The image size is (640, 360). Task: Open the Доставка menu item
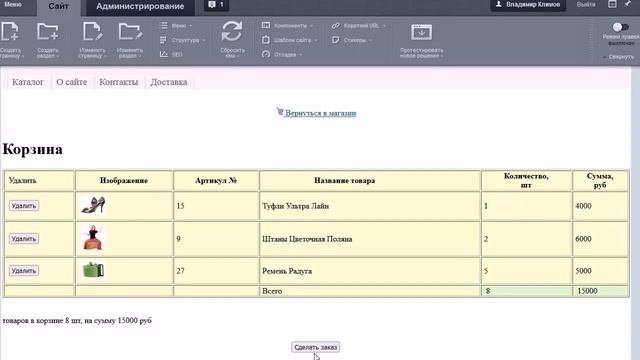point(169,82)
